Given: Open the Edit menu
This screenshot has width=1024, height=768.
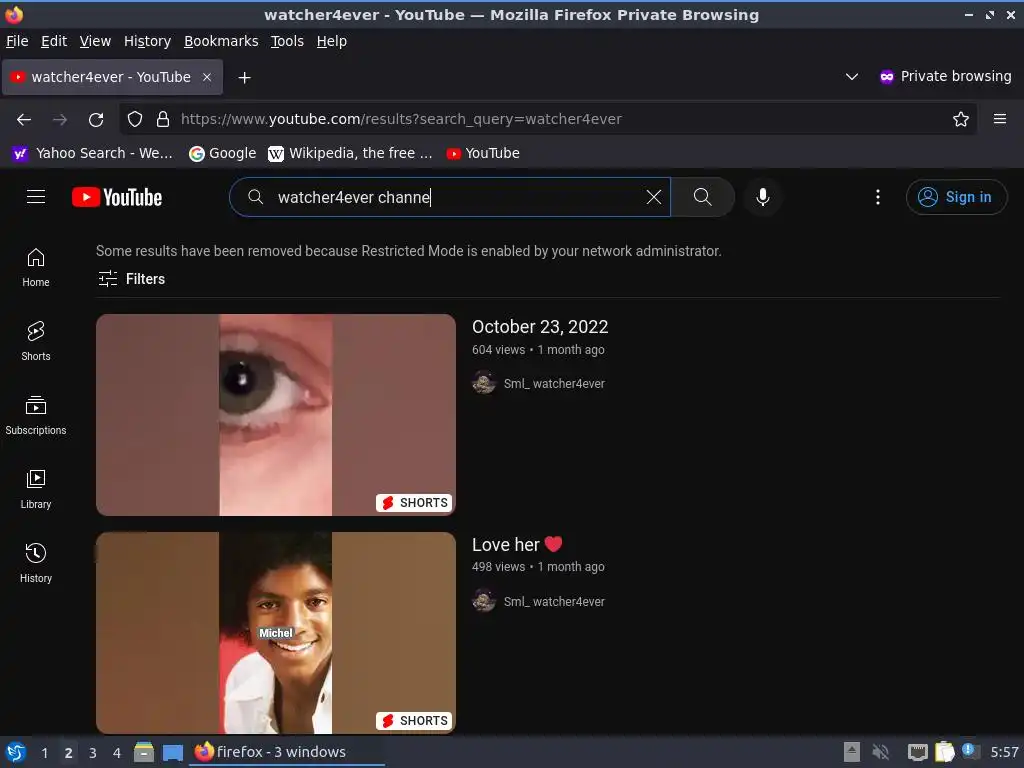Looking at the screenshot, I should [54, 41].
